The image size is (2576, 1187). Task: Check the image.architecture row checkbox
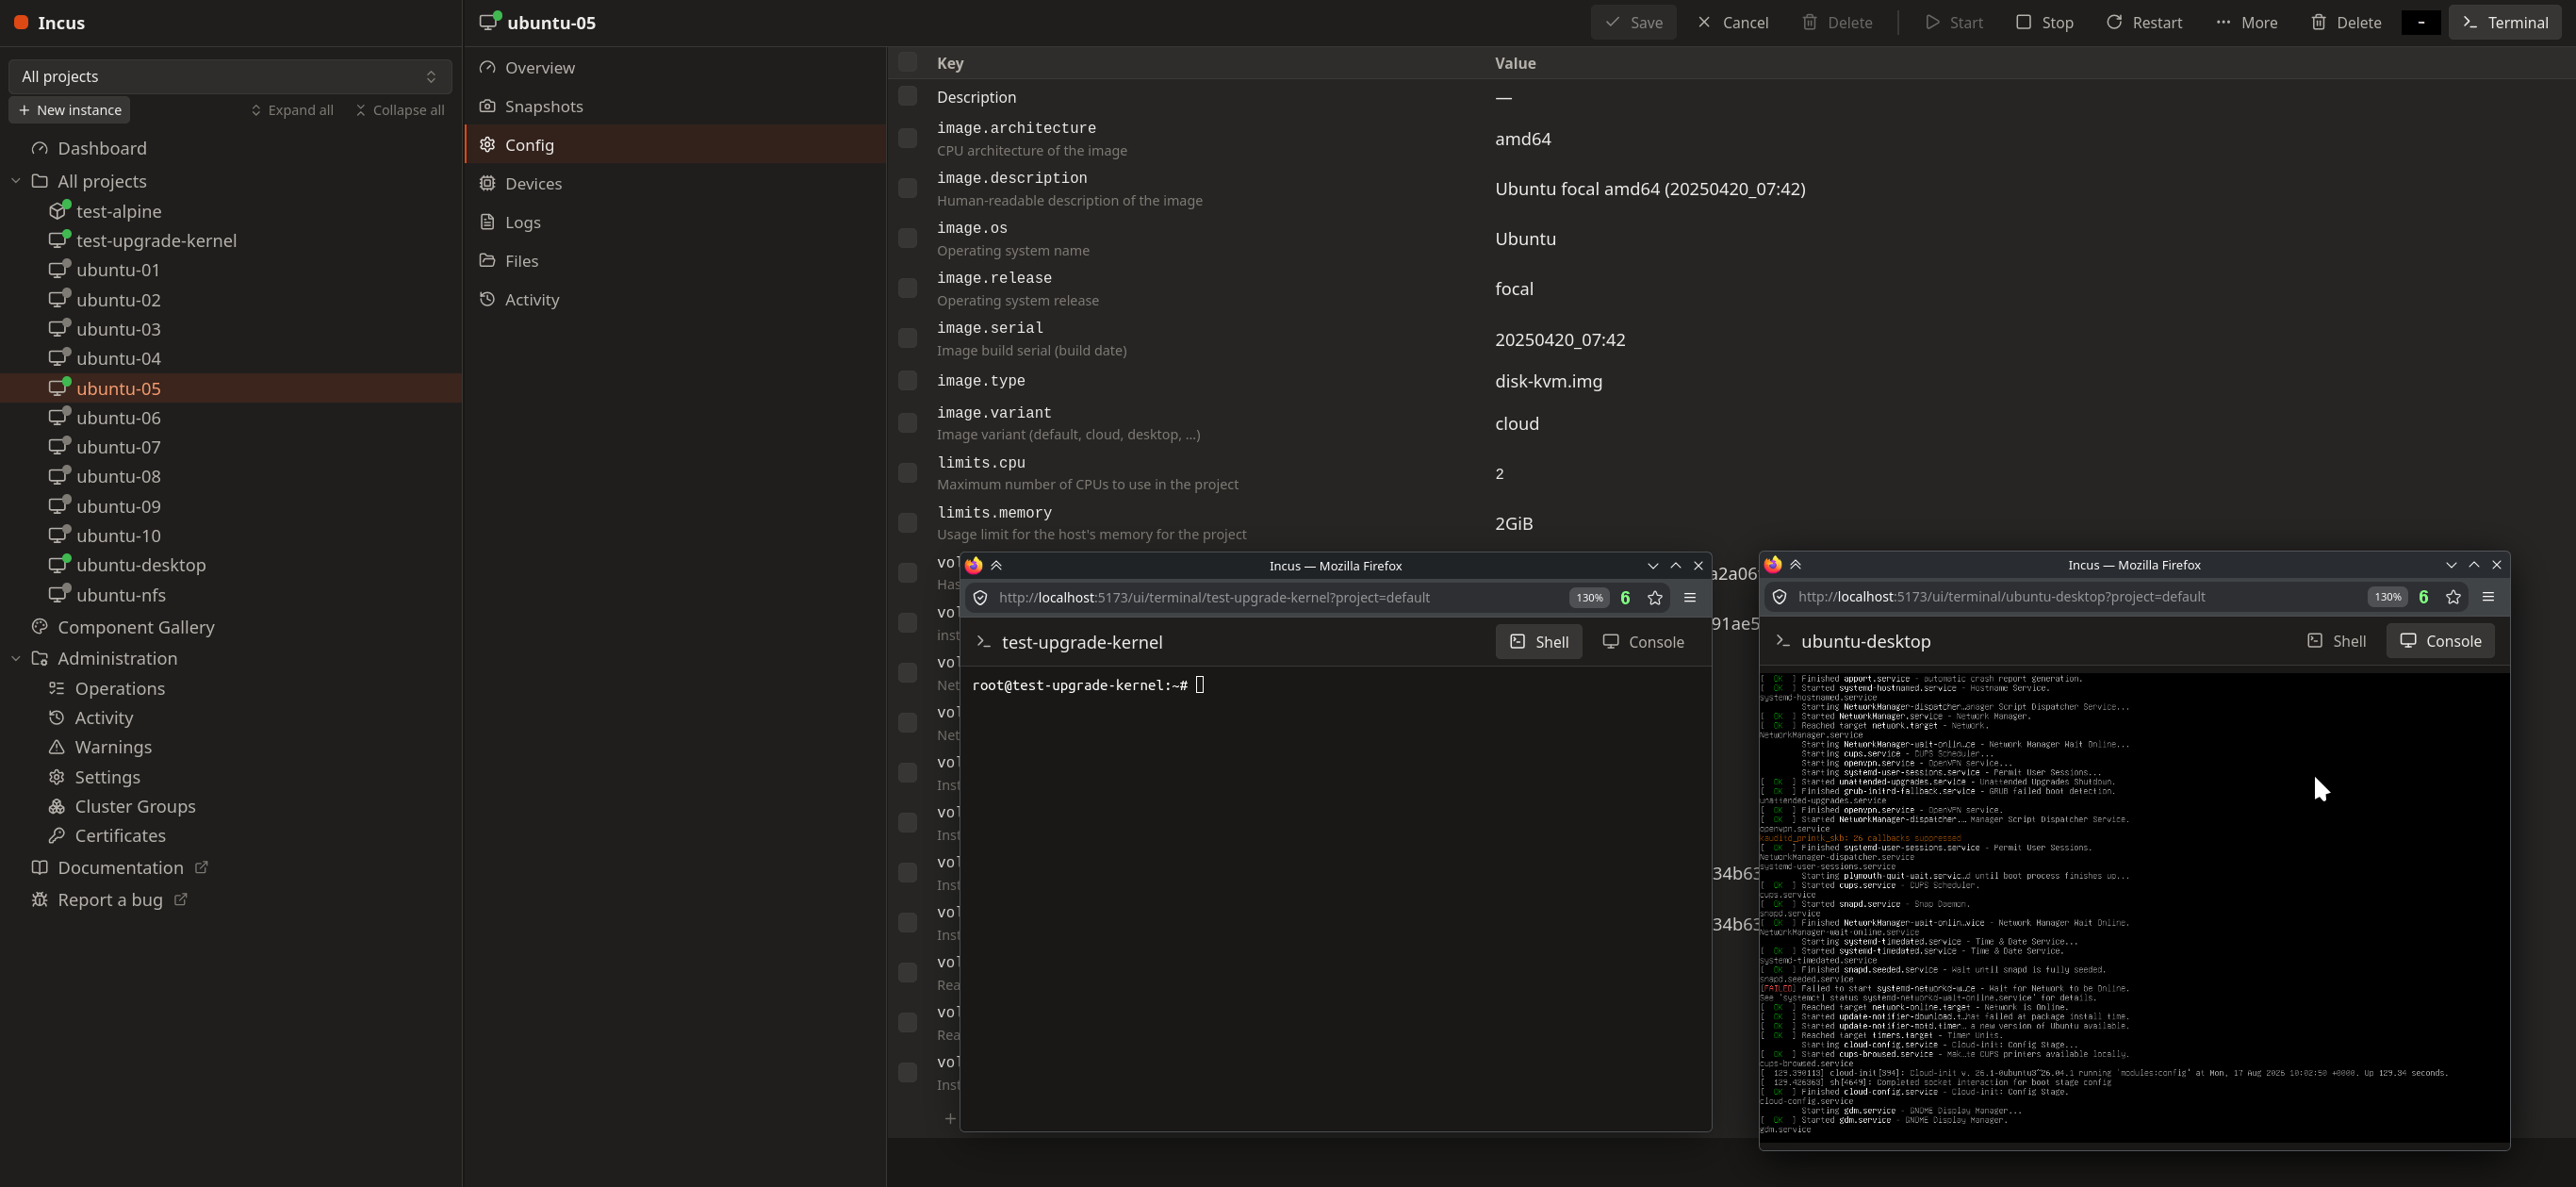[x=907, y=138]
